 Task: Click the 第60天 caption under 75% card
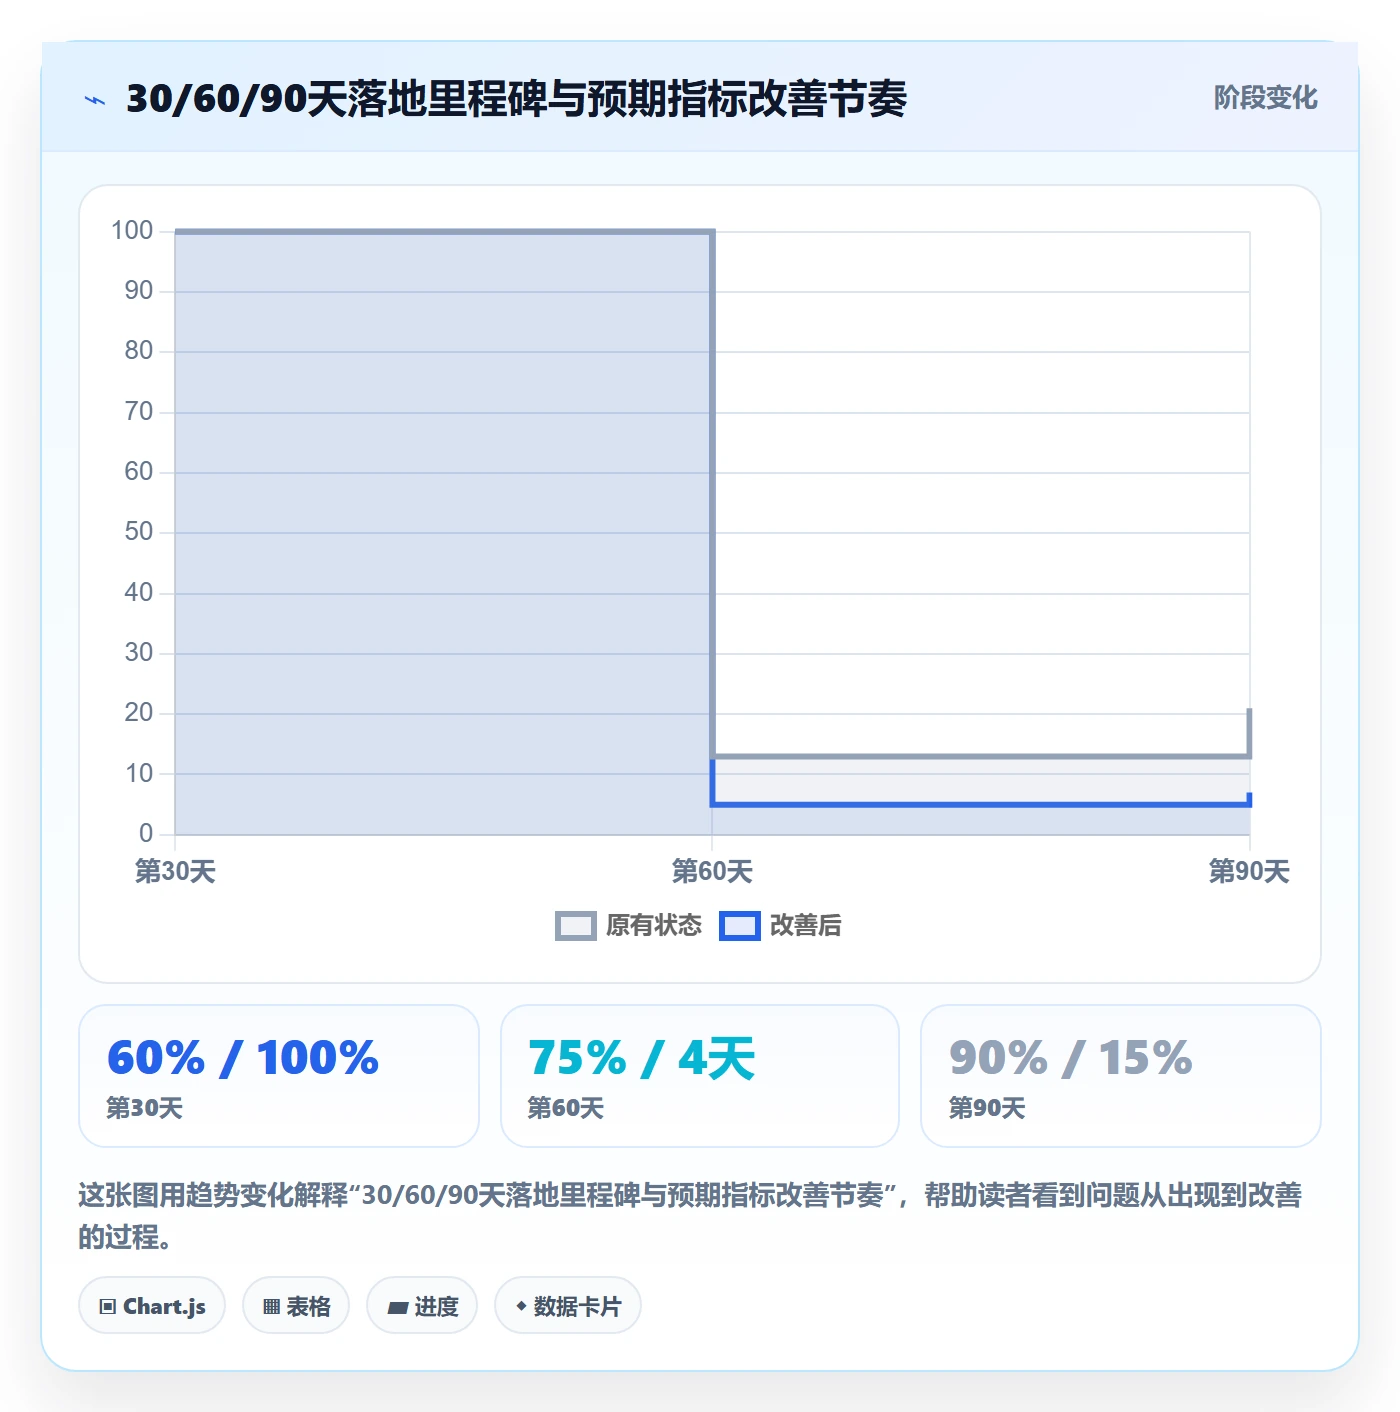[x=566, y=1108]
